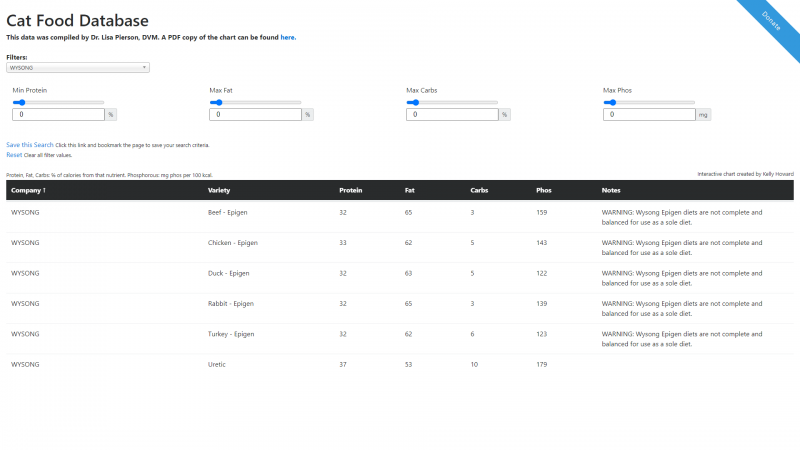Click the Max Fat slider
The image size is (800, 450).
256,102
